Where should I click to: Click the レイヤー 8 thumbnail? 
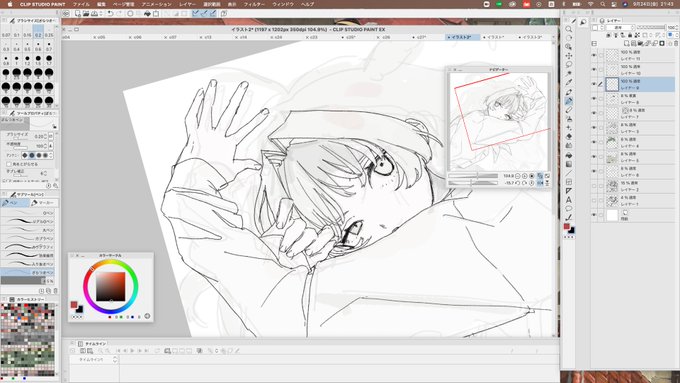612,99
